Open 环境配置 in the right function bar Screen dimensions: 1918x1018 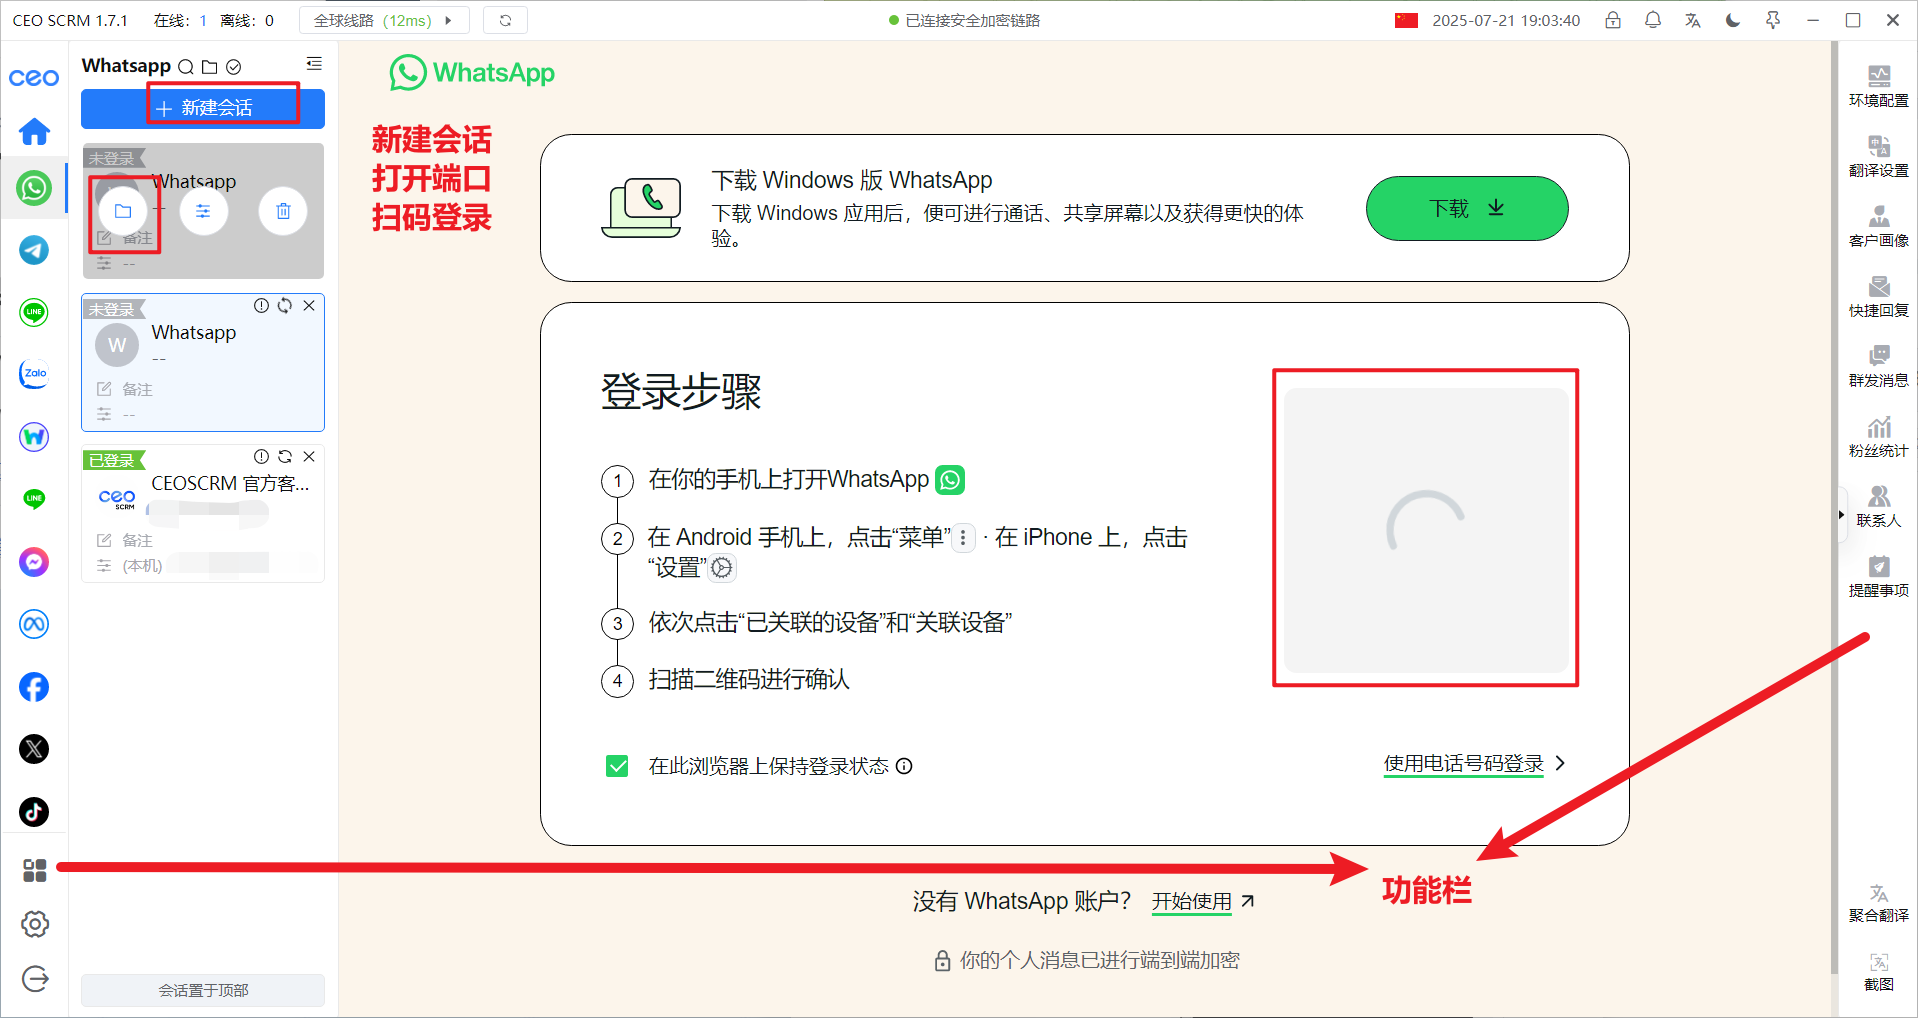point(1879,86)
